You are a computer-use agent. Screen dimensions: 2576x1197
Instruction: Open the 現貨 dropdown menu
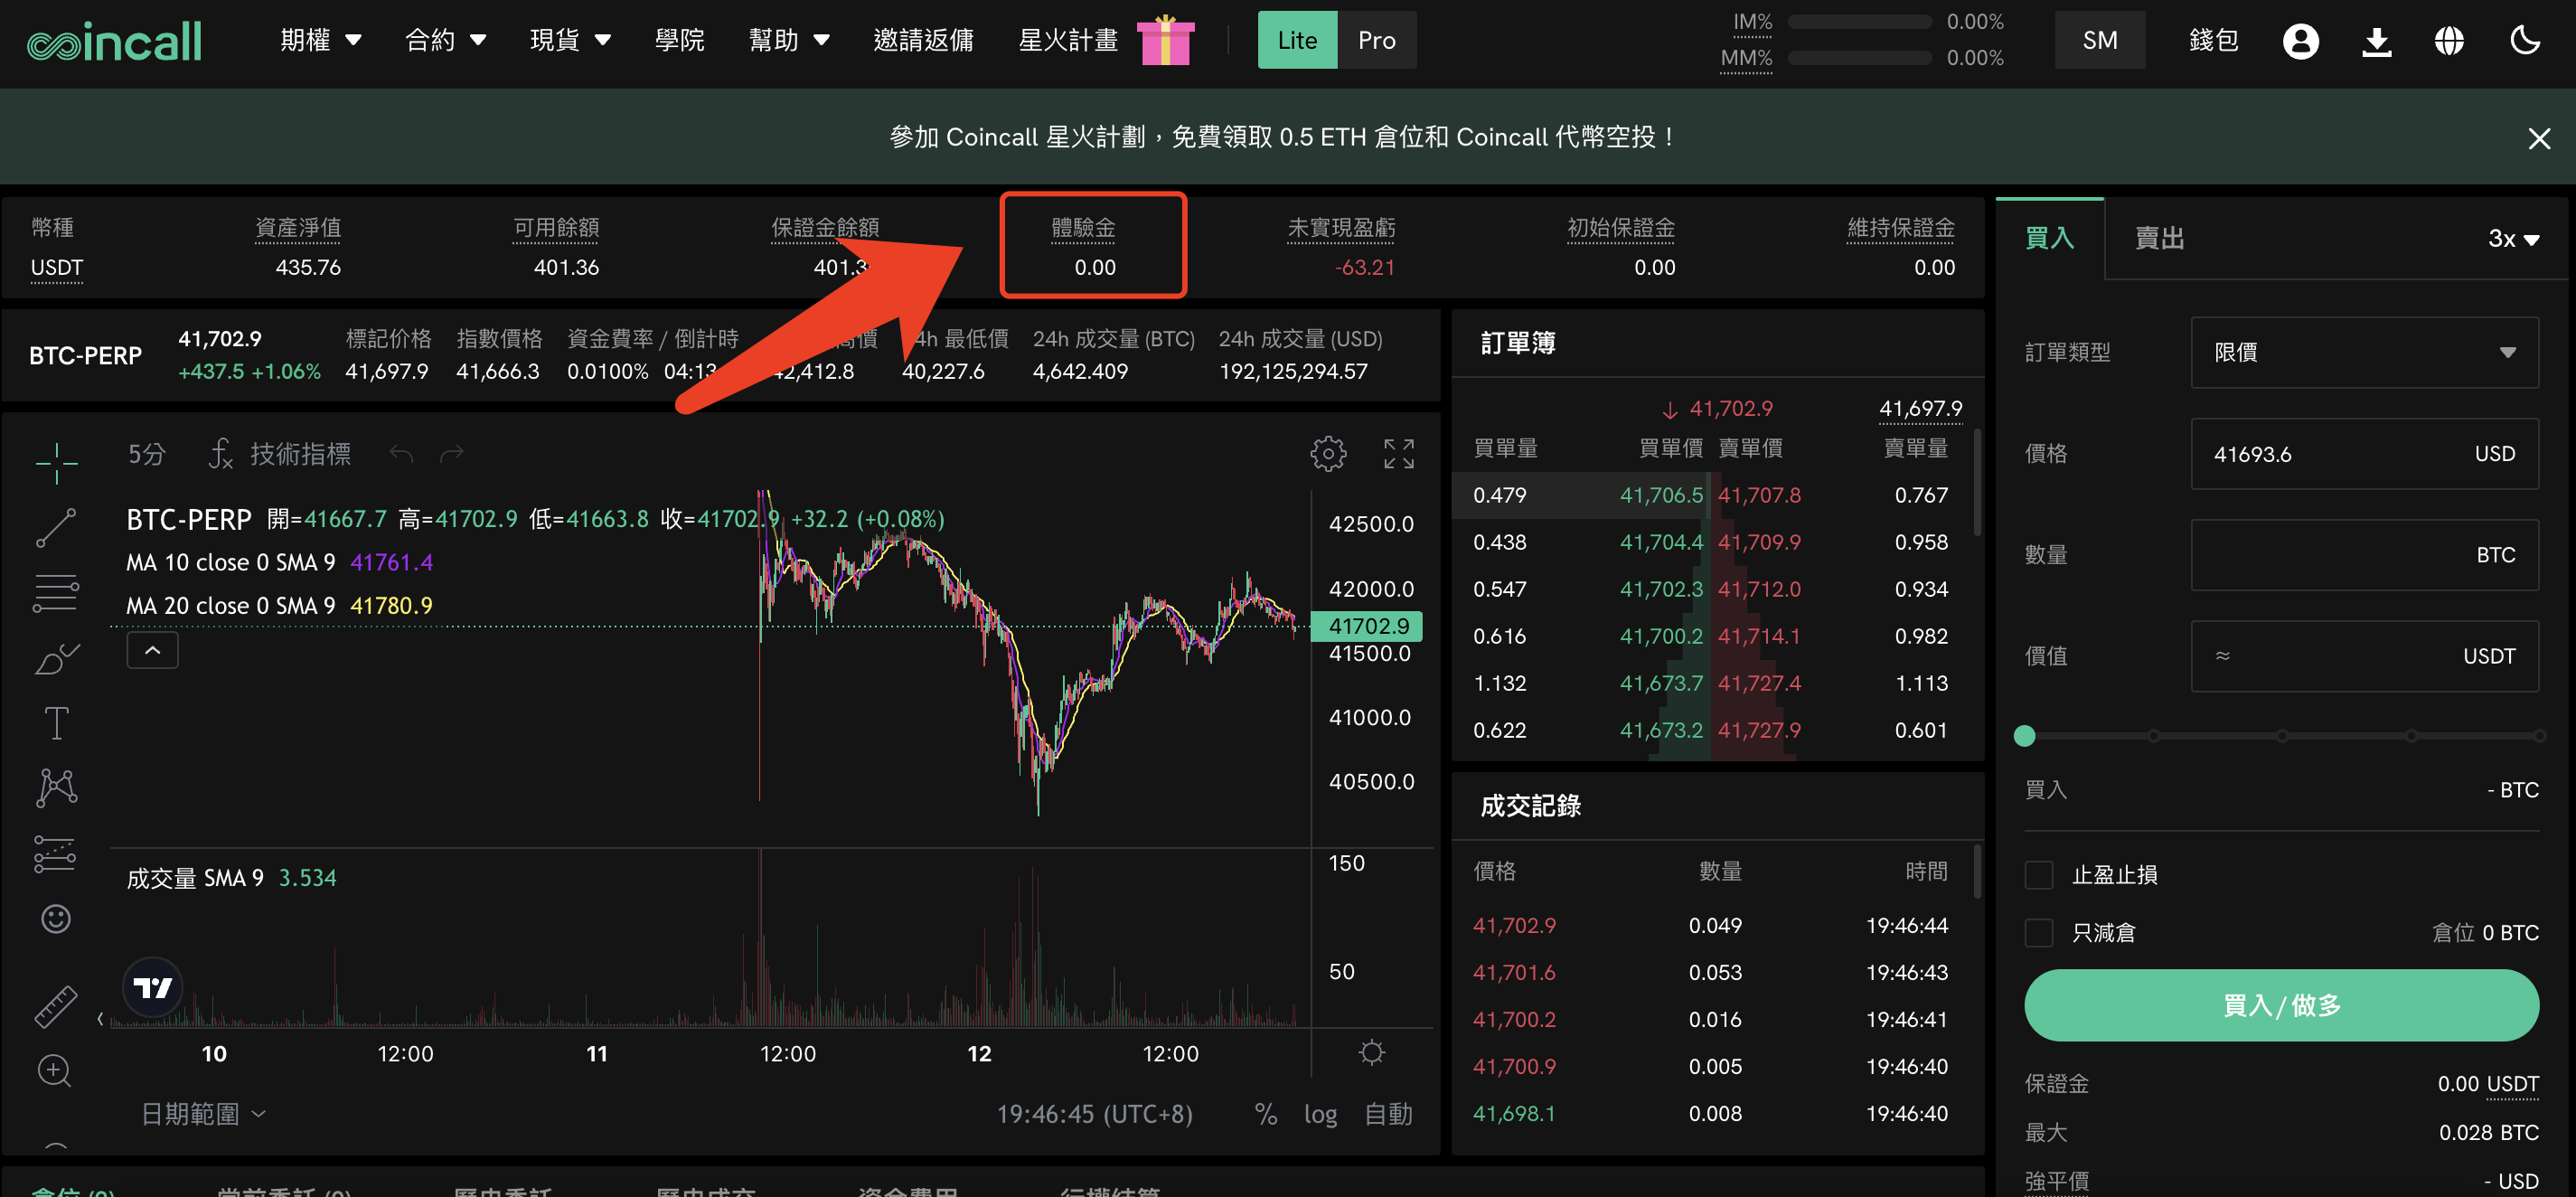570,40
